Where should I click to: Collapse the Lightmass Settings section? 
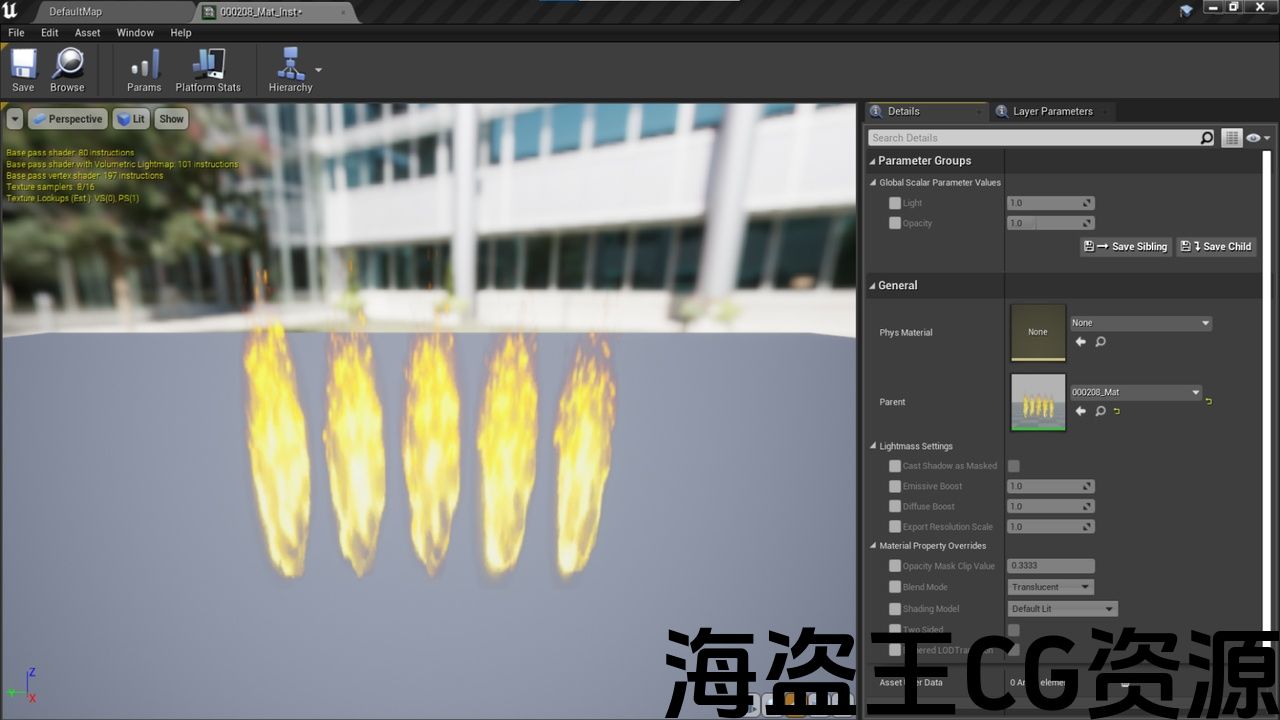873,446
